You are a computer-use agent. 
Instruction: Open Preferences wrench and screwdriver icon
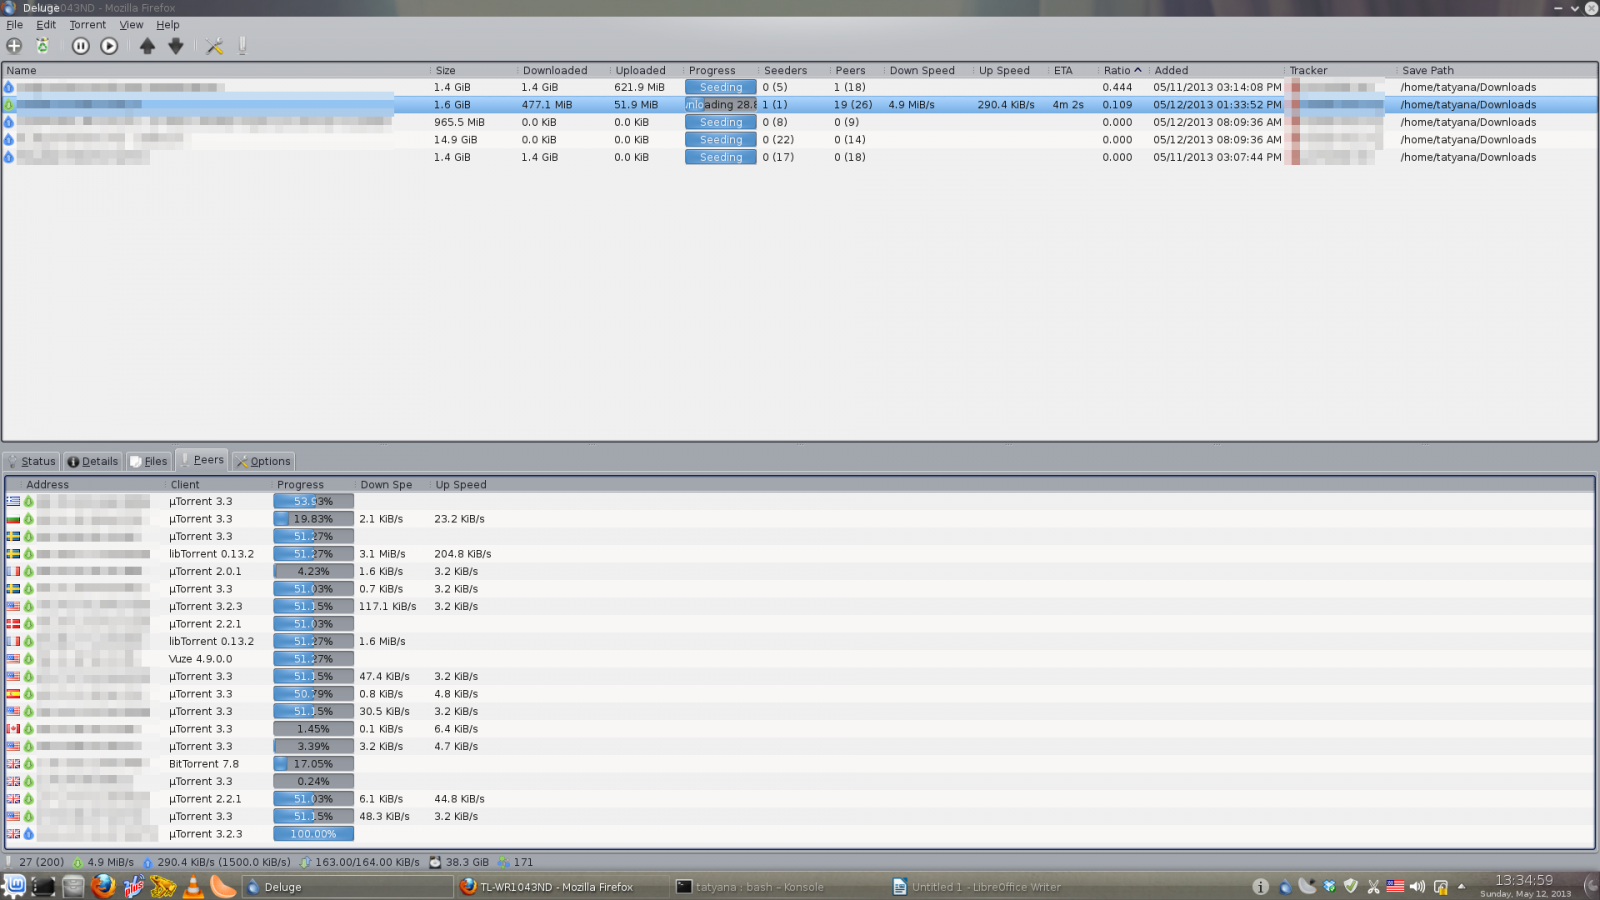(214, 46)
